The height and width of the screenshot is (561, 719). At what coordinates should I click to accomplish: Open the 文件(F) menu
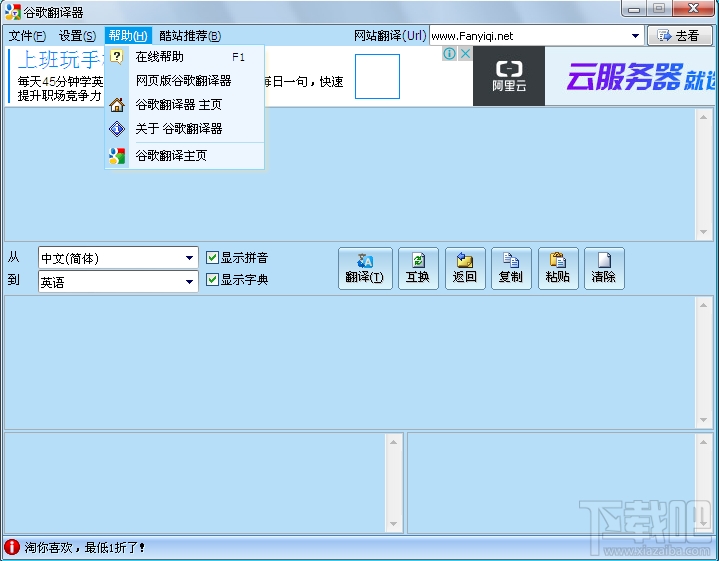(27, 36)
